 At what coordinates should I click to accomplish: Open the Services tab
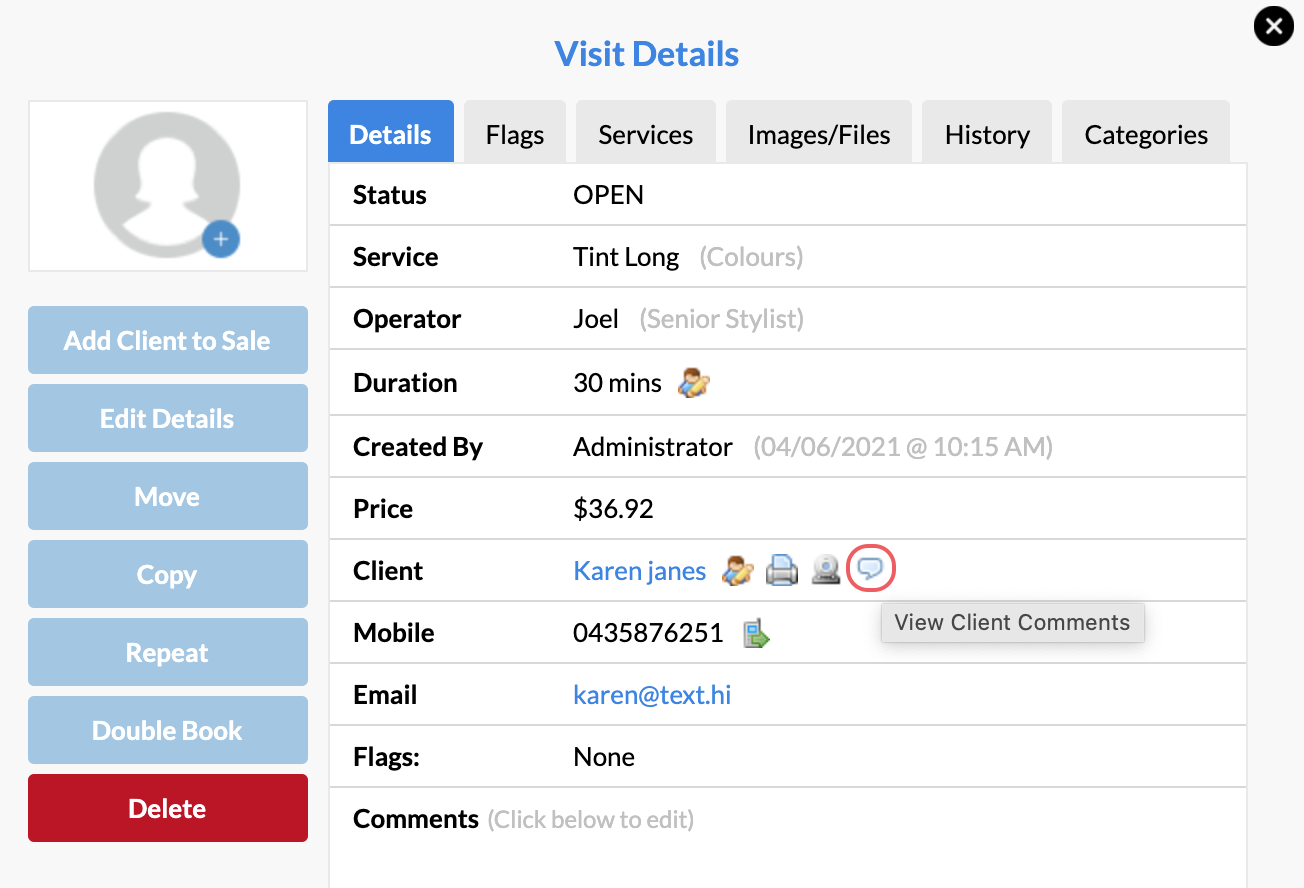pos(645,133)
